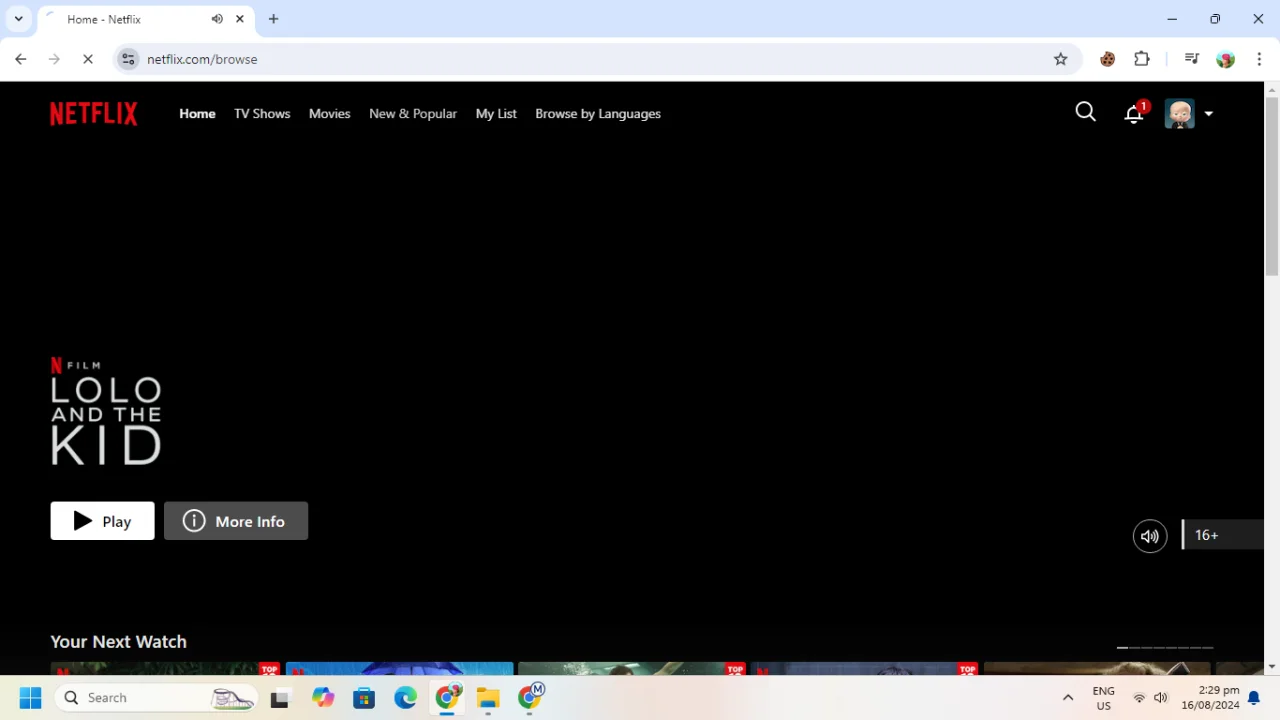Open the tab search dropdown
The image size is (1280, 720).
point(18,19)
